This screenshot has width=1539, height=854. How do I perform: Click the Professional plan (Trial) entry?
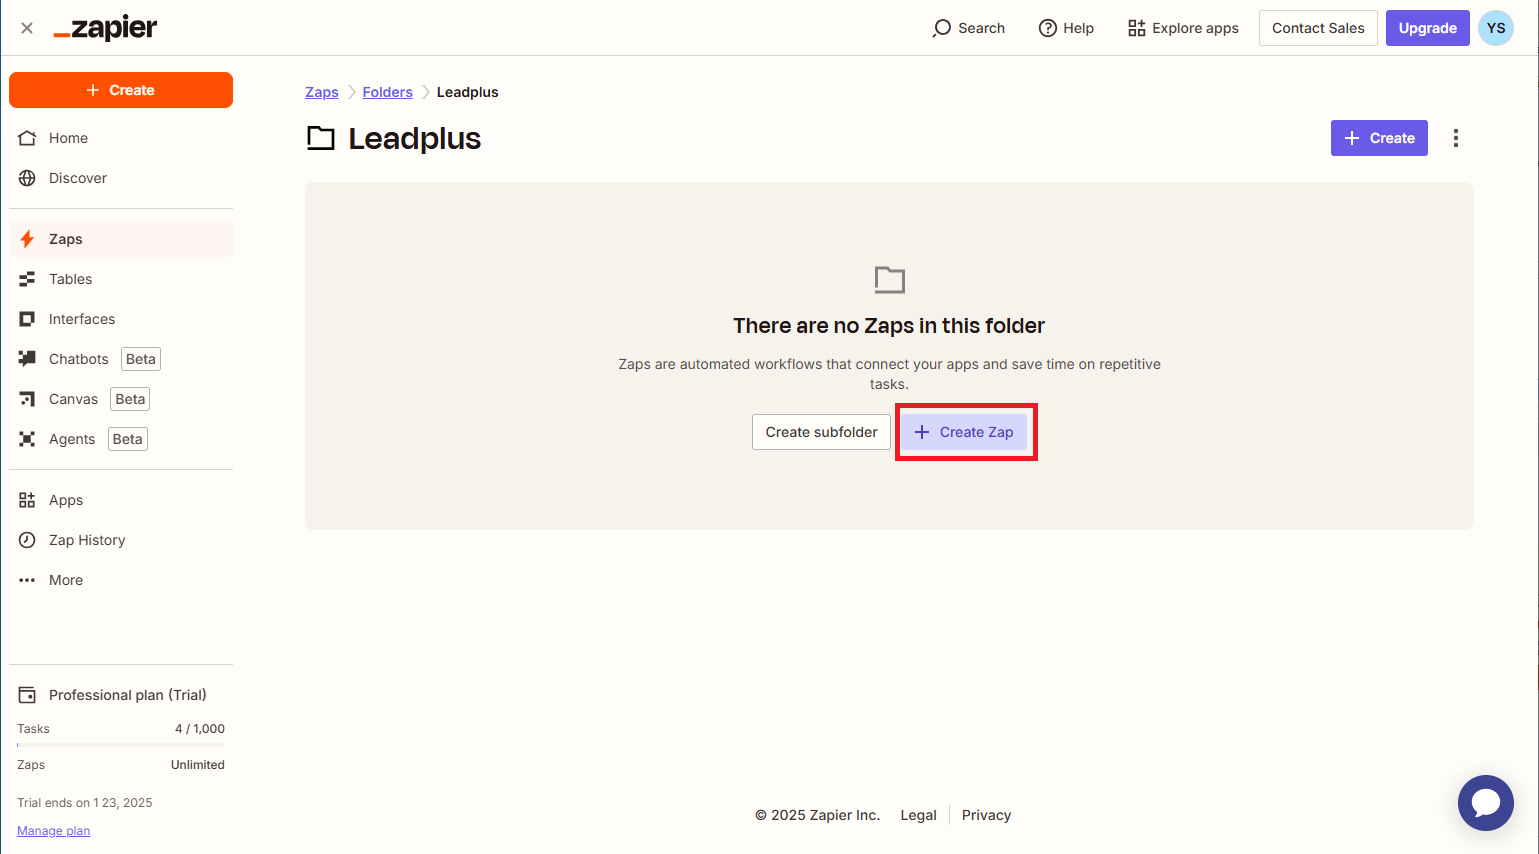(121, 695)
